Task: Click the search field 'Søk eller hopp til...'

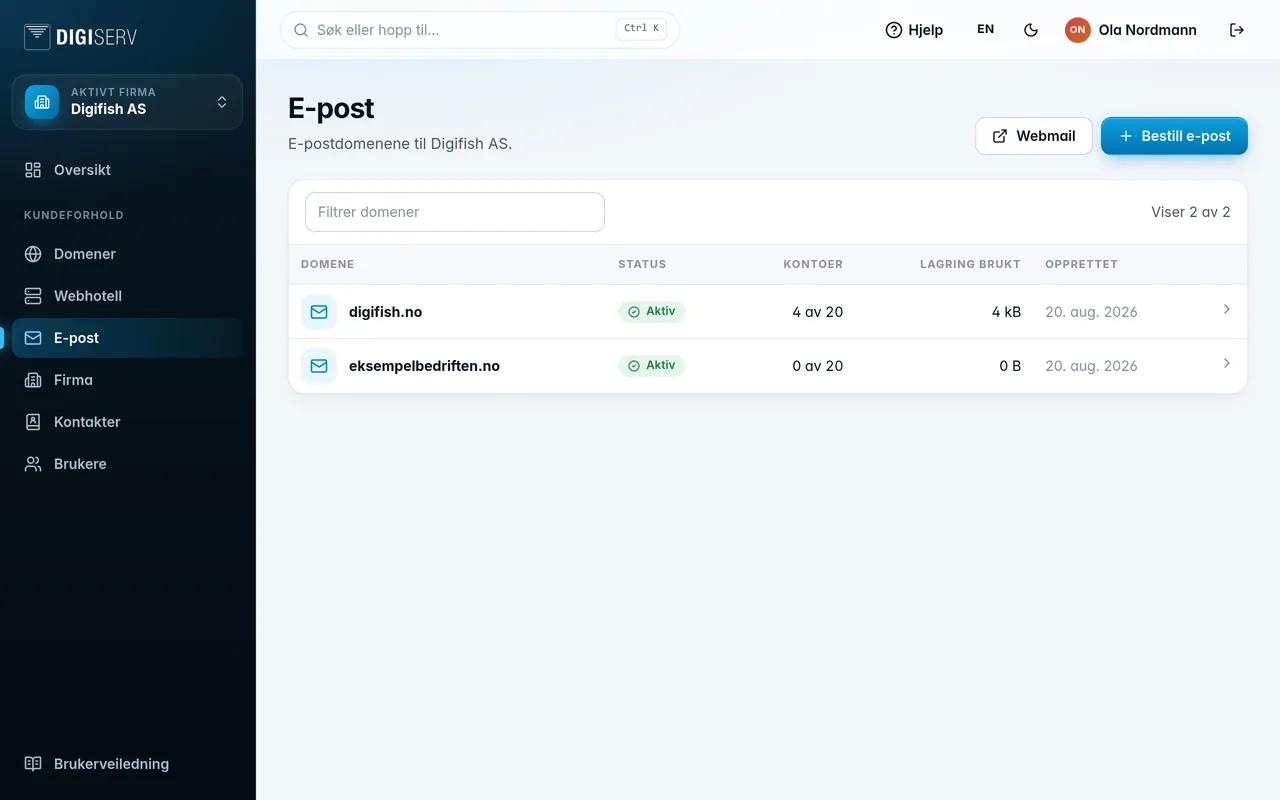Action: click(480, 30)
